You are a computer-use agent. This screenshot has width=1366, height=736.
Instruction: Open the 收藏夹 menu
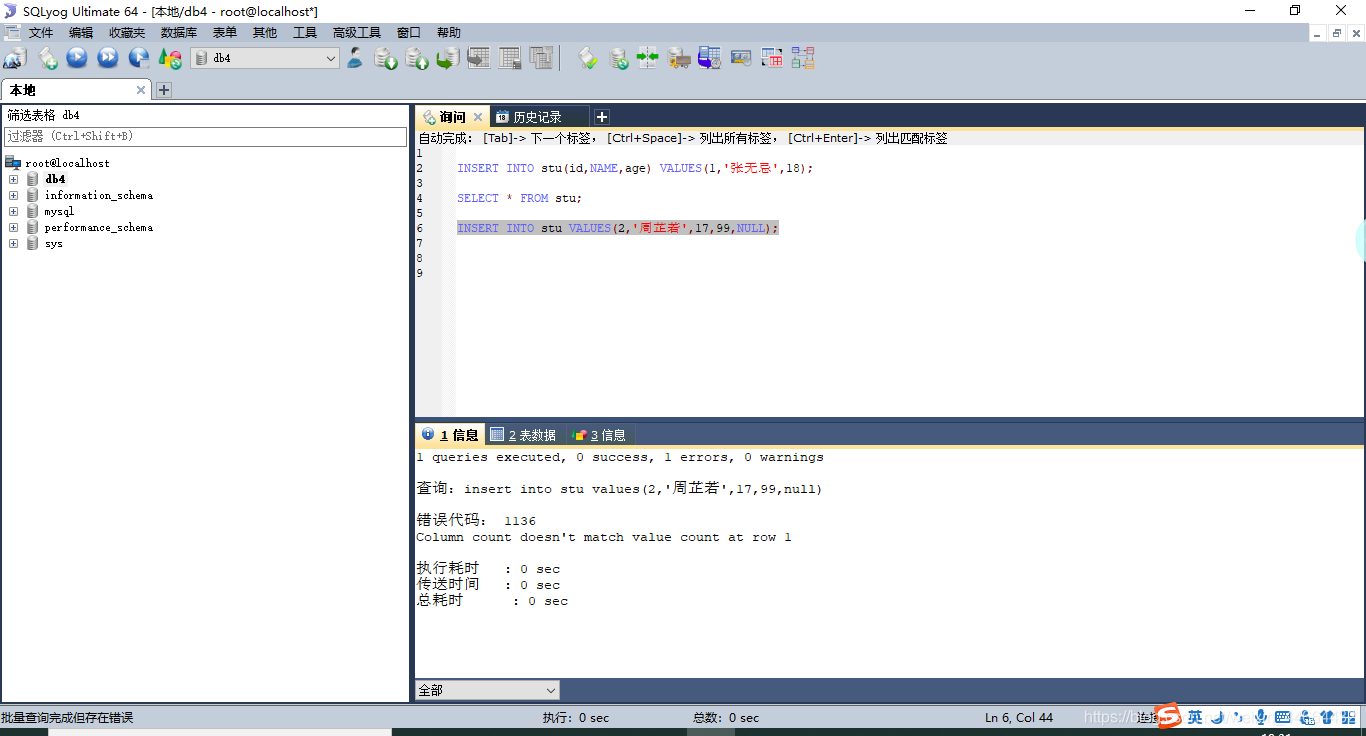(127, 33)
